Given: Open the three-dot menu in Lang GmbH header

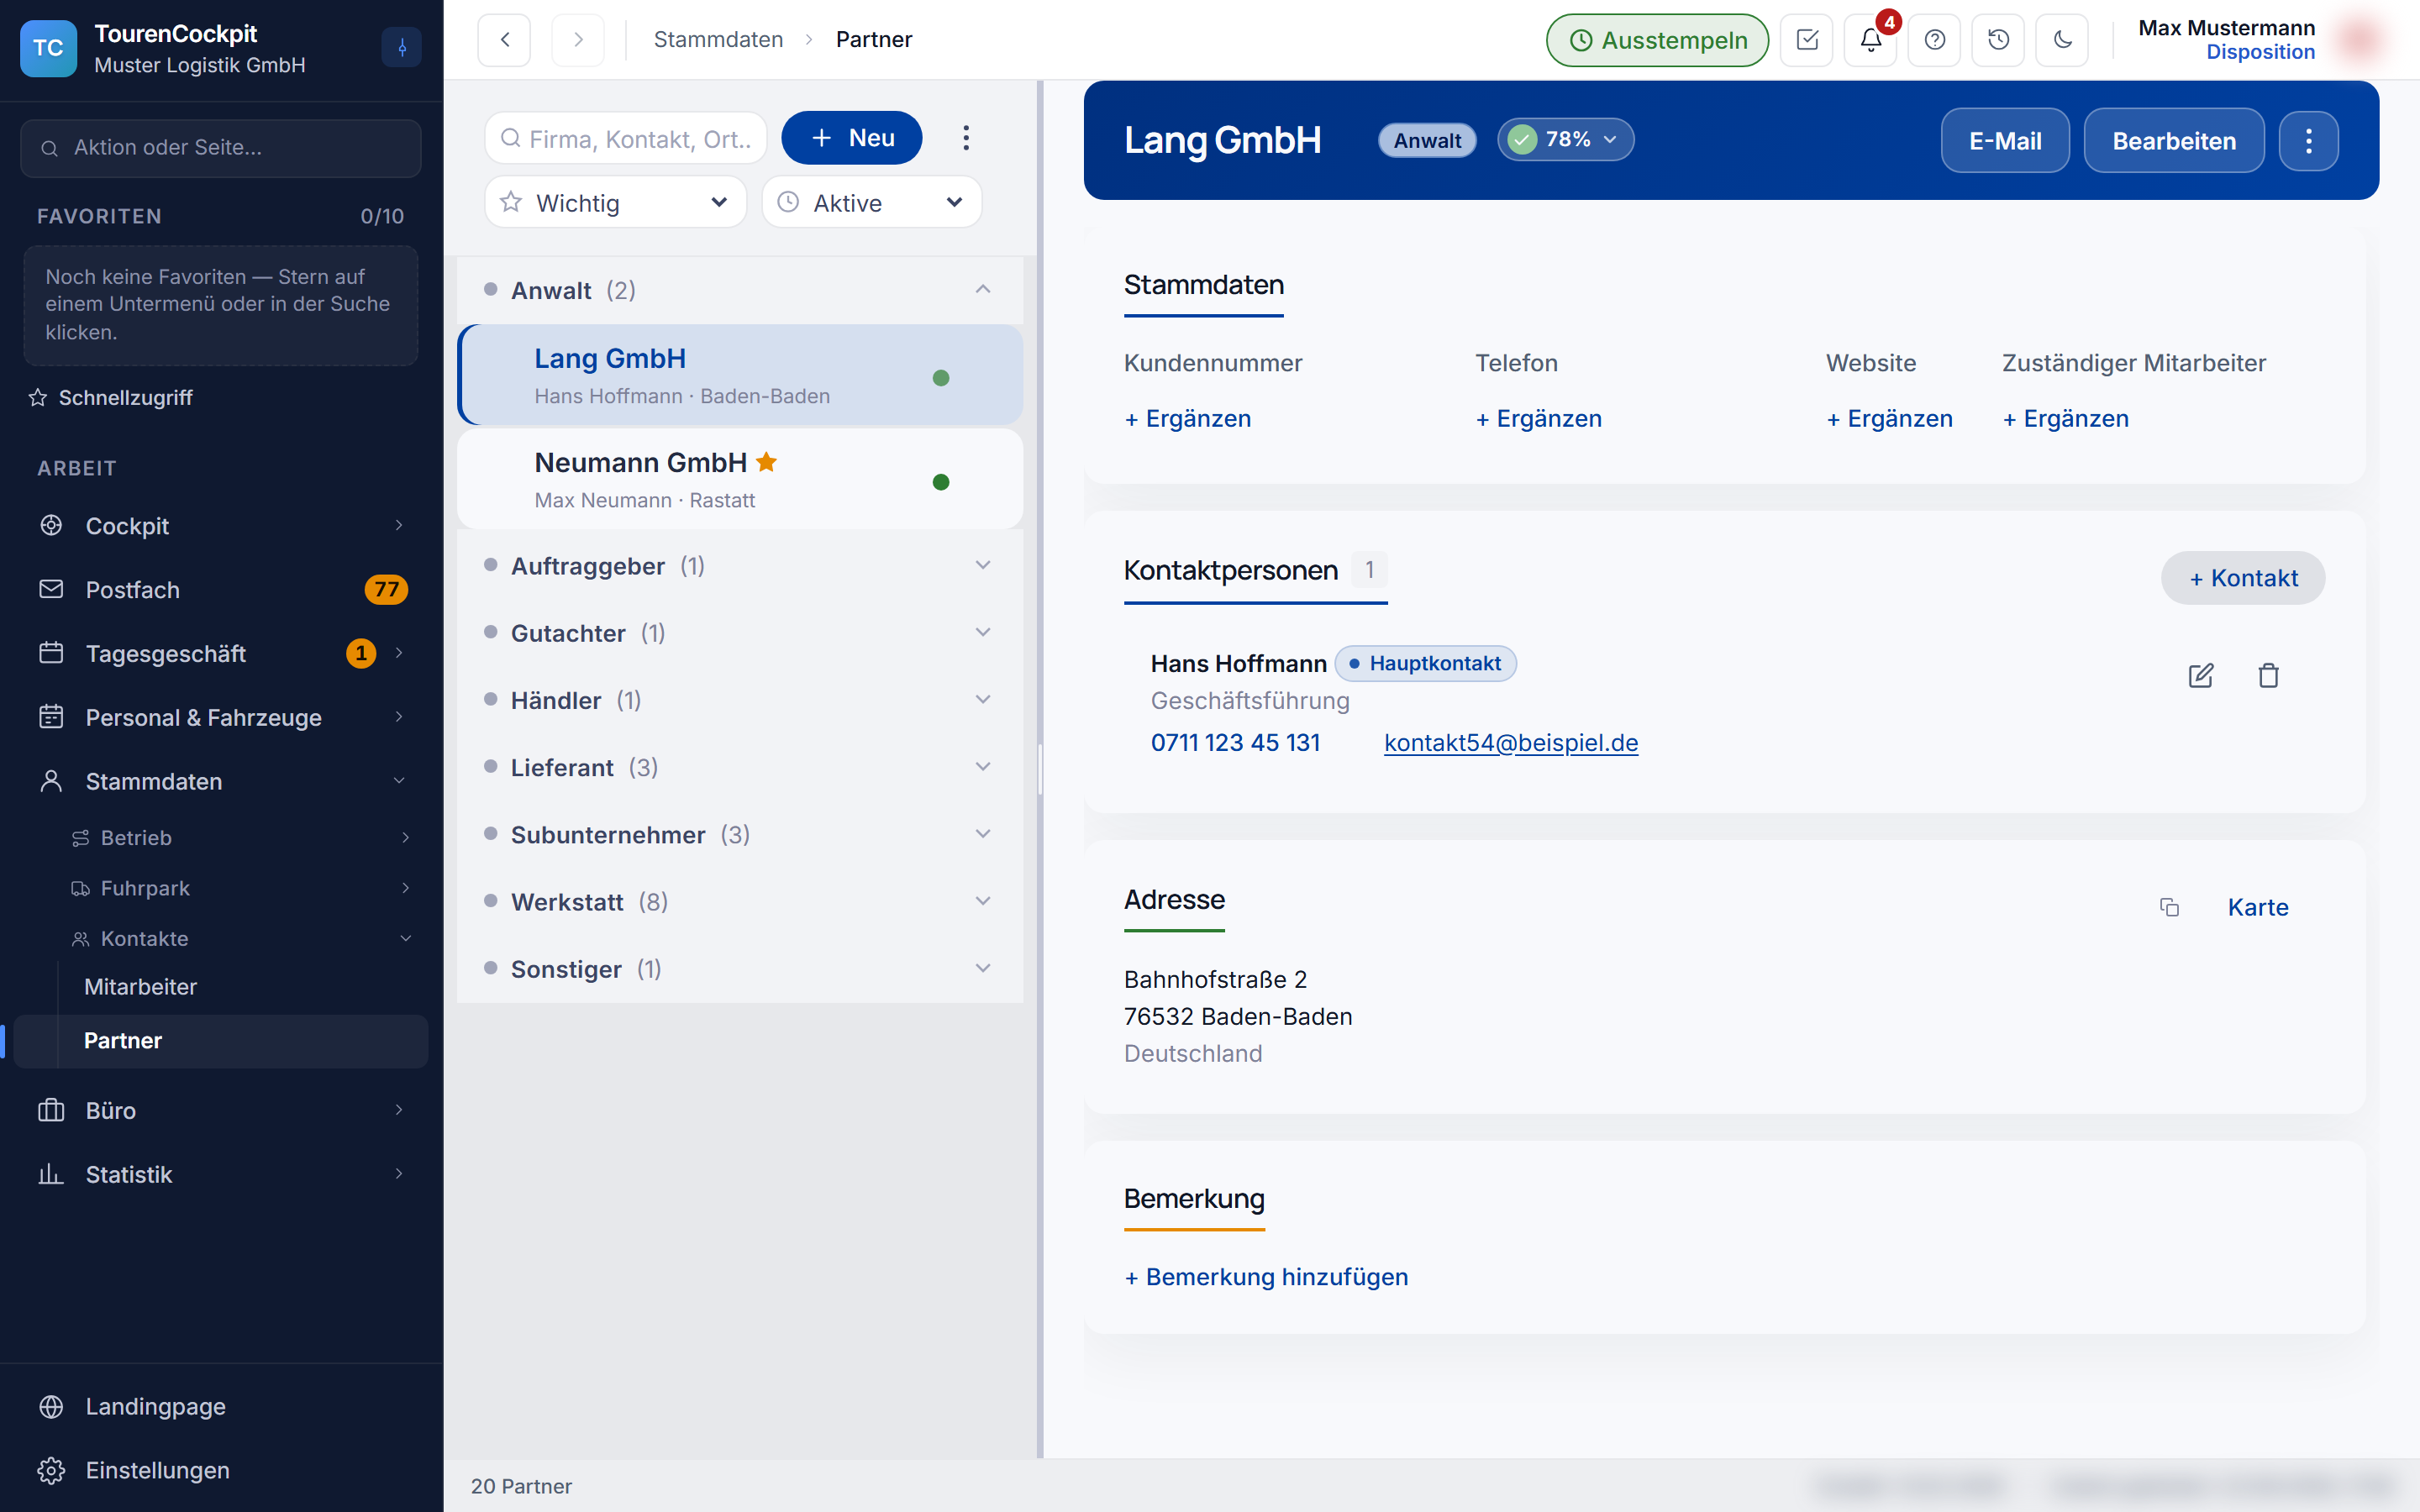Looking at the screenshot, I should pyautogui.click(x=2308, y=141).
